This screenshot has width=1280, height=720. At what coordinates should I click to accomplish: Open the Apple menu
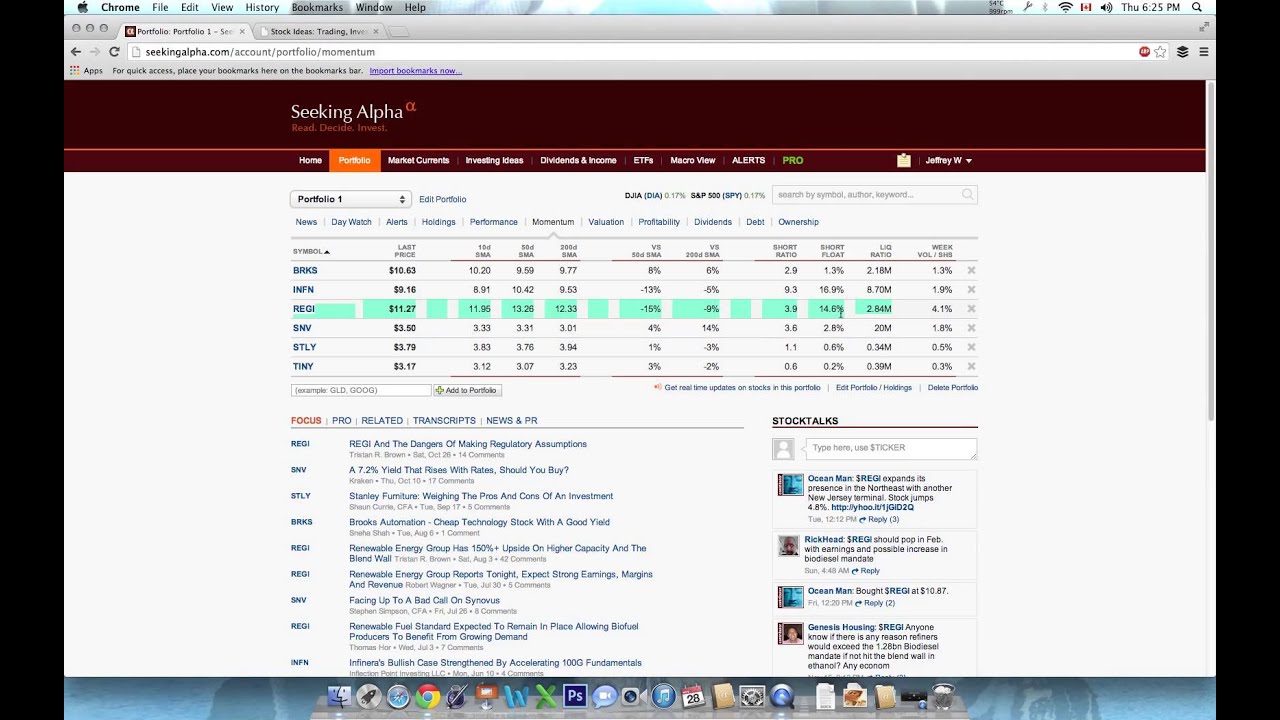82,7
